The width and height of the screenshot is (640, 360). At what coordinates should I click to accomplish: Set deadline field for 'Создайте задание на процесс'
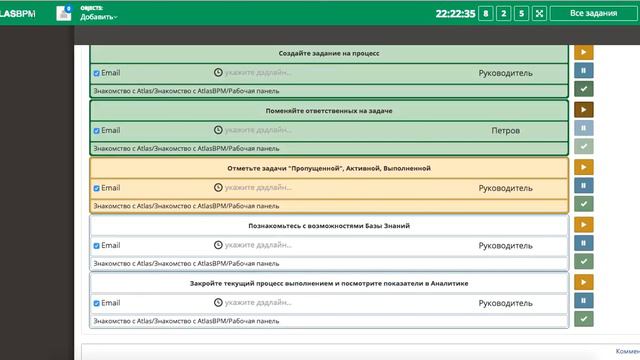(x=258, y=73)
